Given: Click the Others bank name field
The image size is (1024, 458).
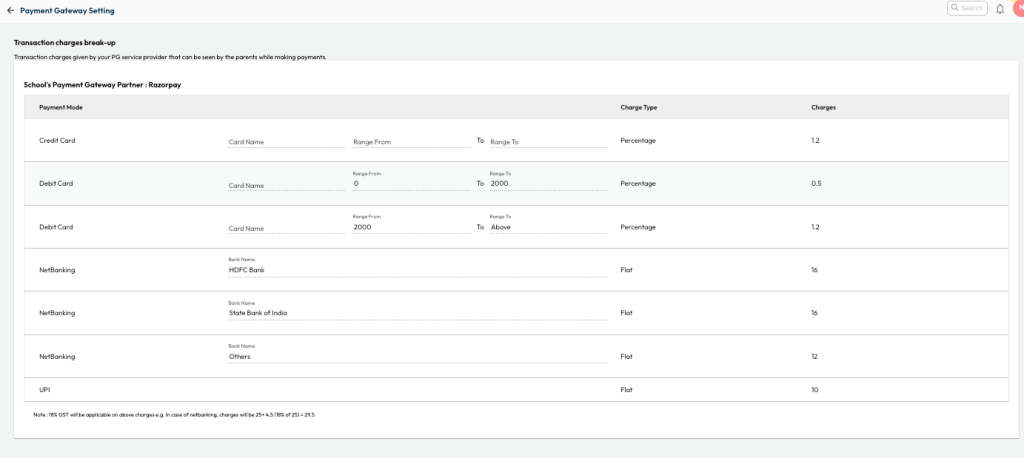Looking at the screenshot, I should 417,356.
